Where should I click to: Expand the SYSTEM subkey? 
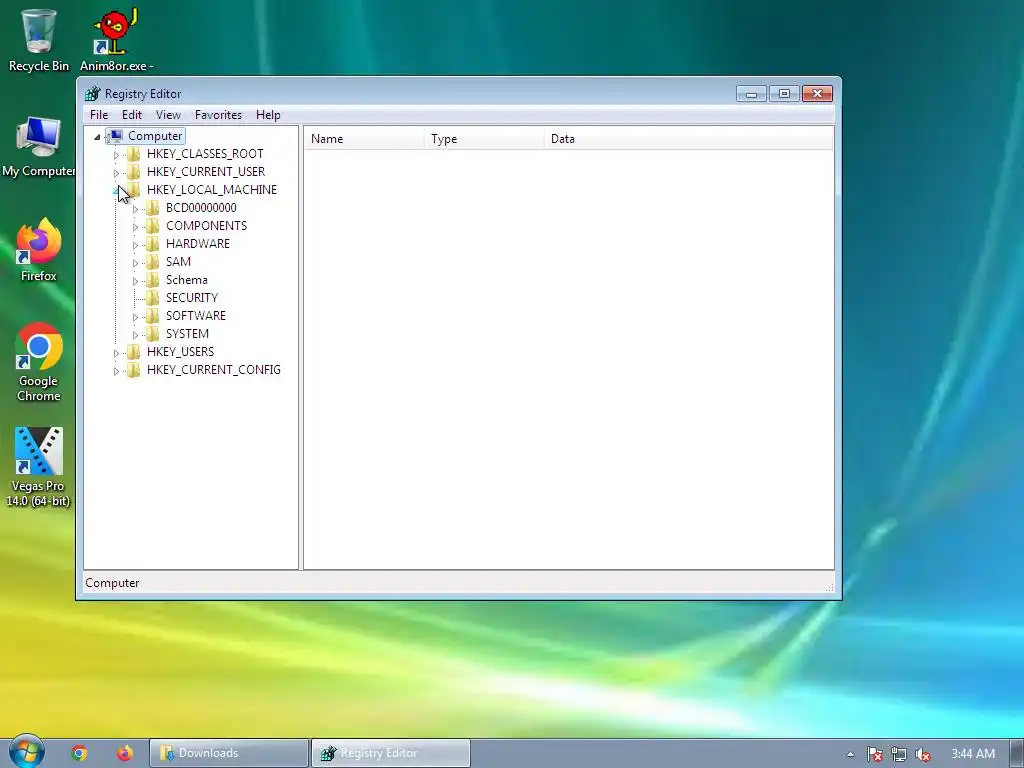pyautogui.click(x=135, y=335)
